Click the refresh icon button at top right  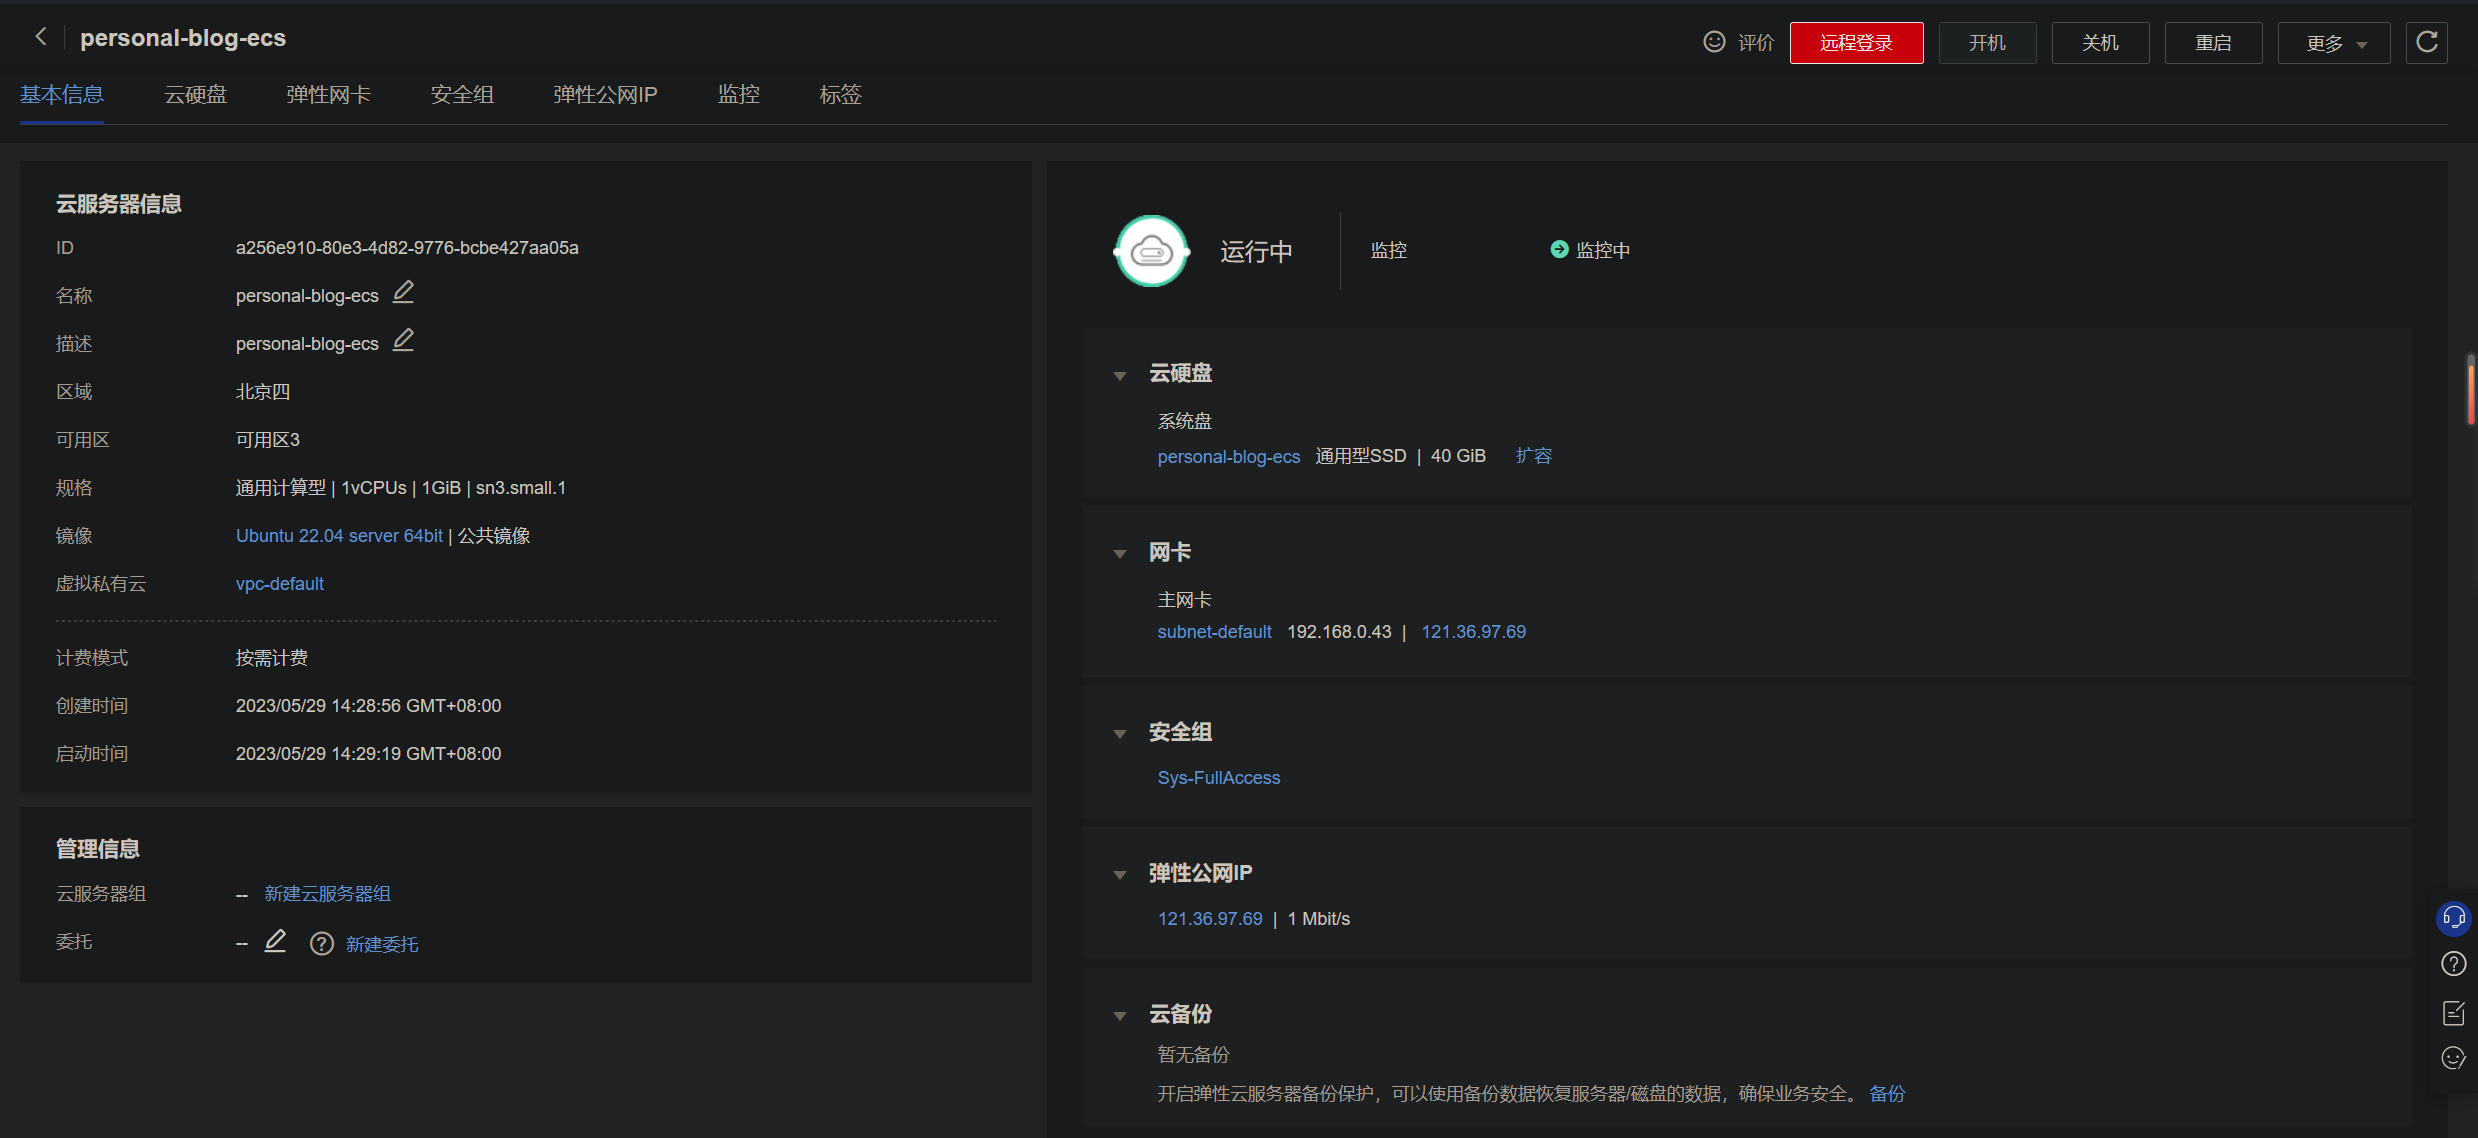pyautogui.click(x=2426, y=42)
